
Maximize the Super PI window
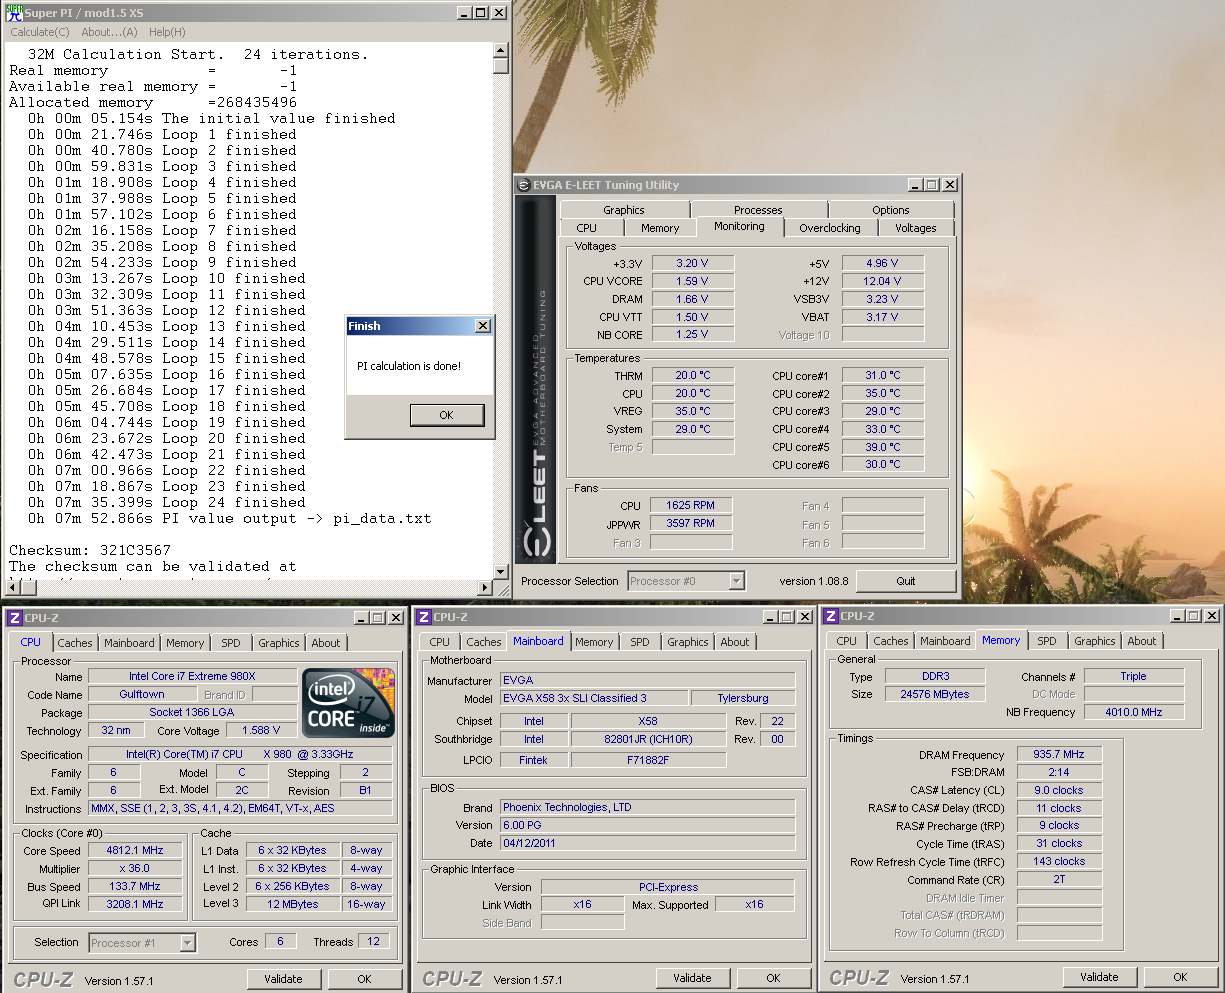(481, 13)
